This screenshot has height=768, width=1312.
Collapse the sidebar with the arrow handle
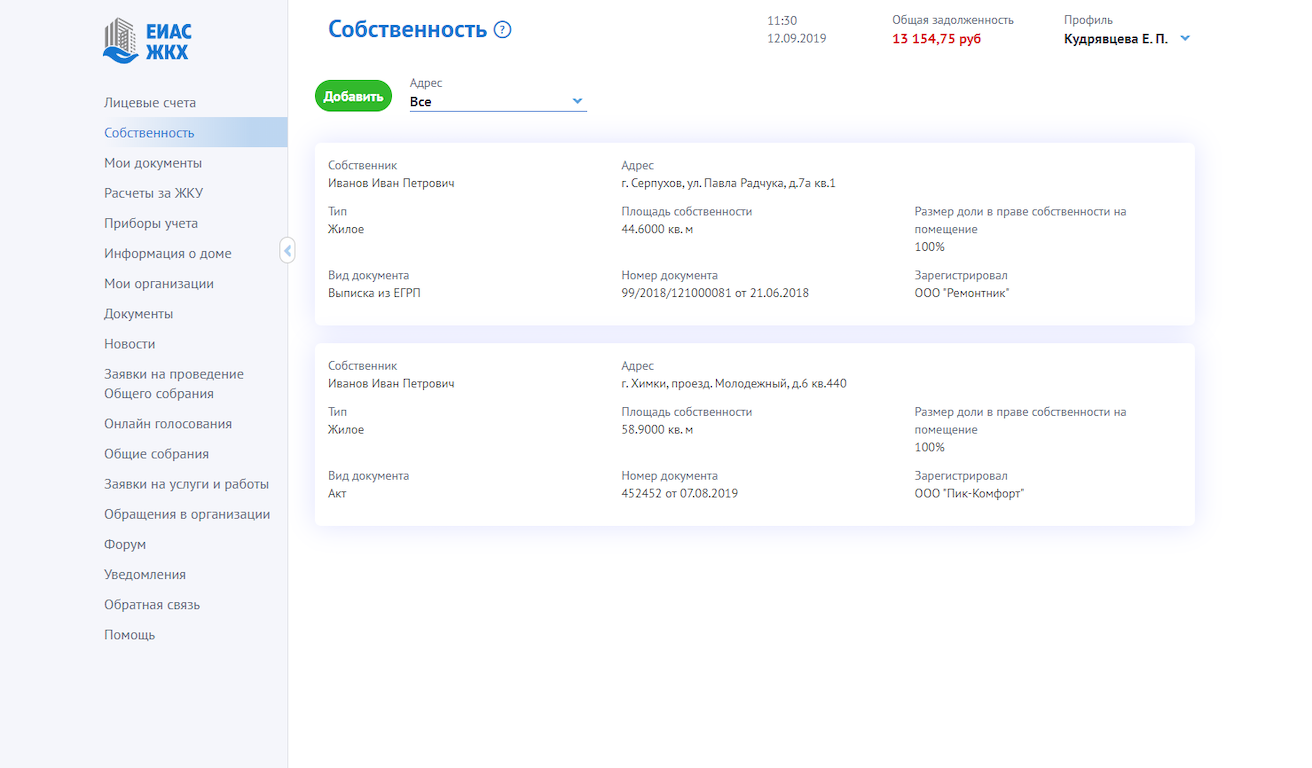click(x=287, y=251)
